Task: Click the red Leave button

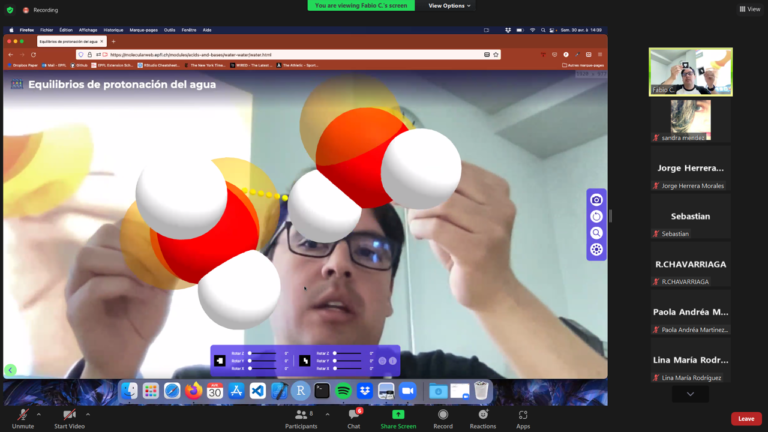Action: point(745,419)
